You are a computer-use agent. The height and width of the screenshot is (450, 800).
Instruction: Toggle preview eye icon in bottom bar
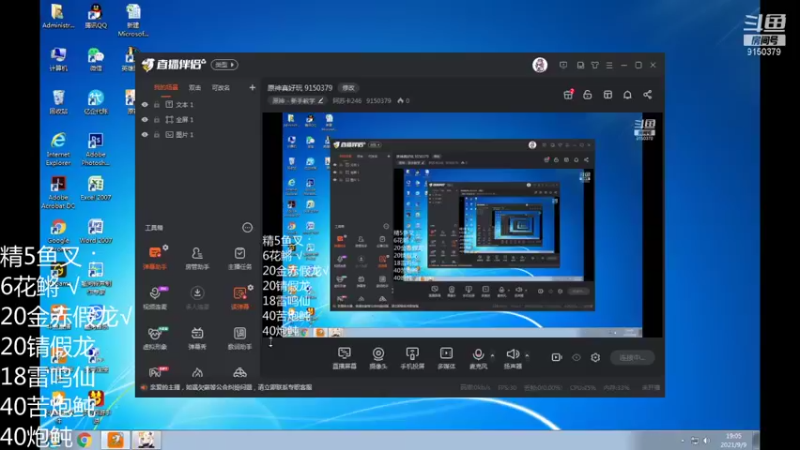(x=576, y=358)
